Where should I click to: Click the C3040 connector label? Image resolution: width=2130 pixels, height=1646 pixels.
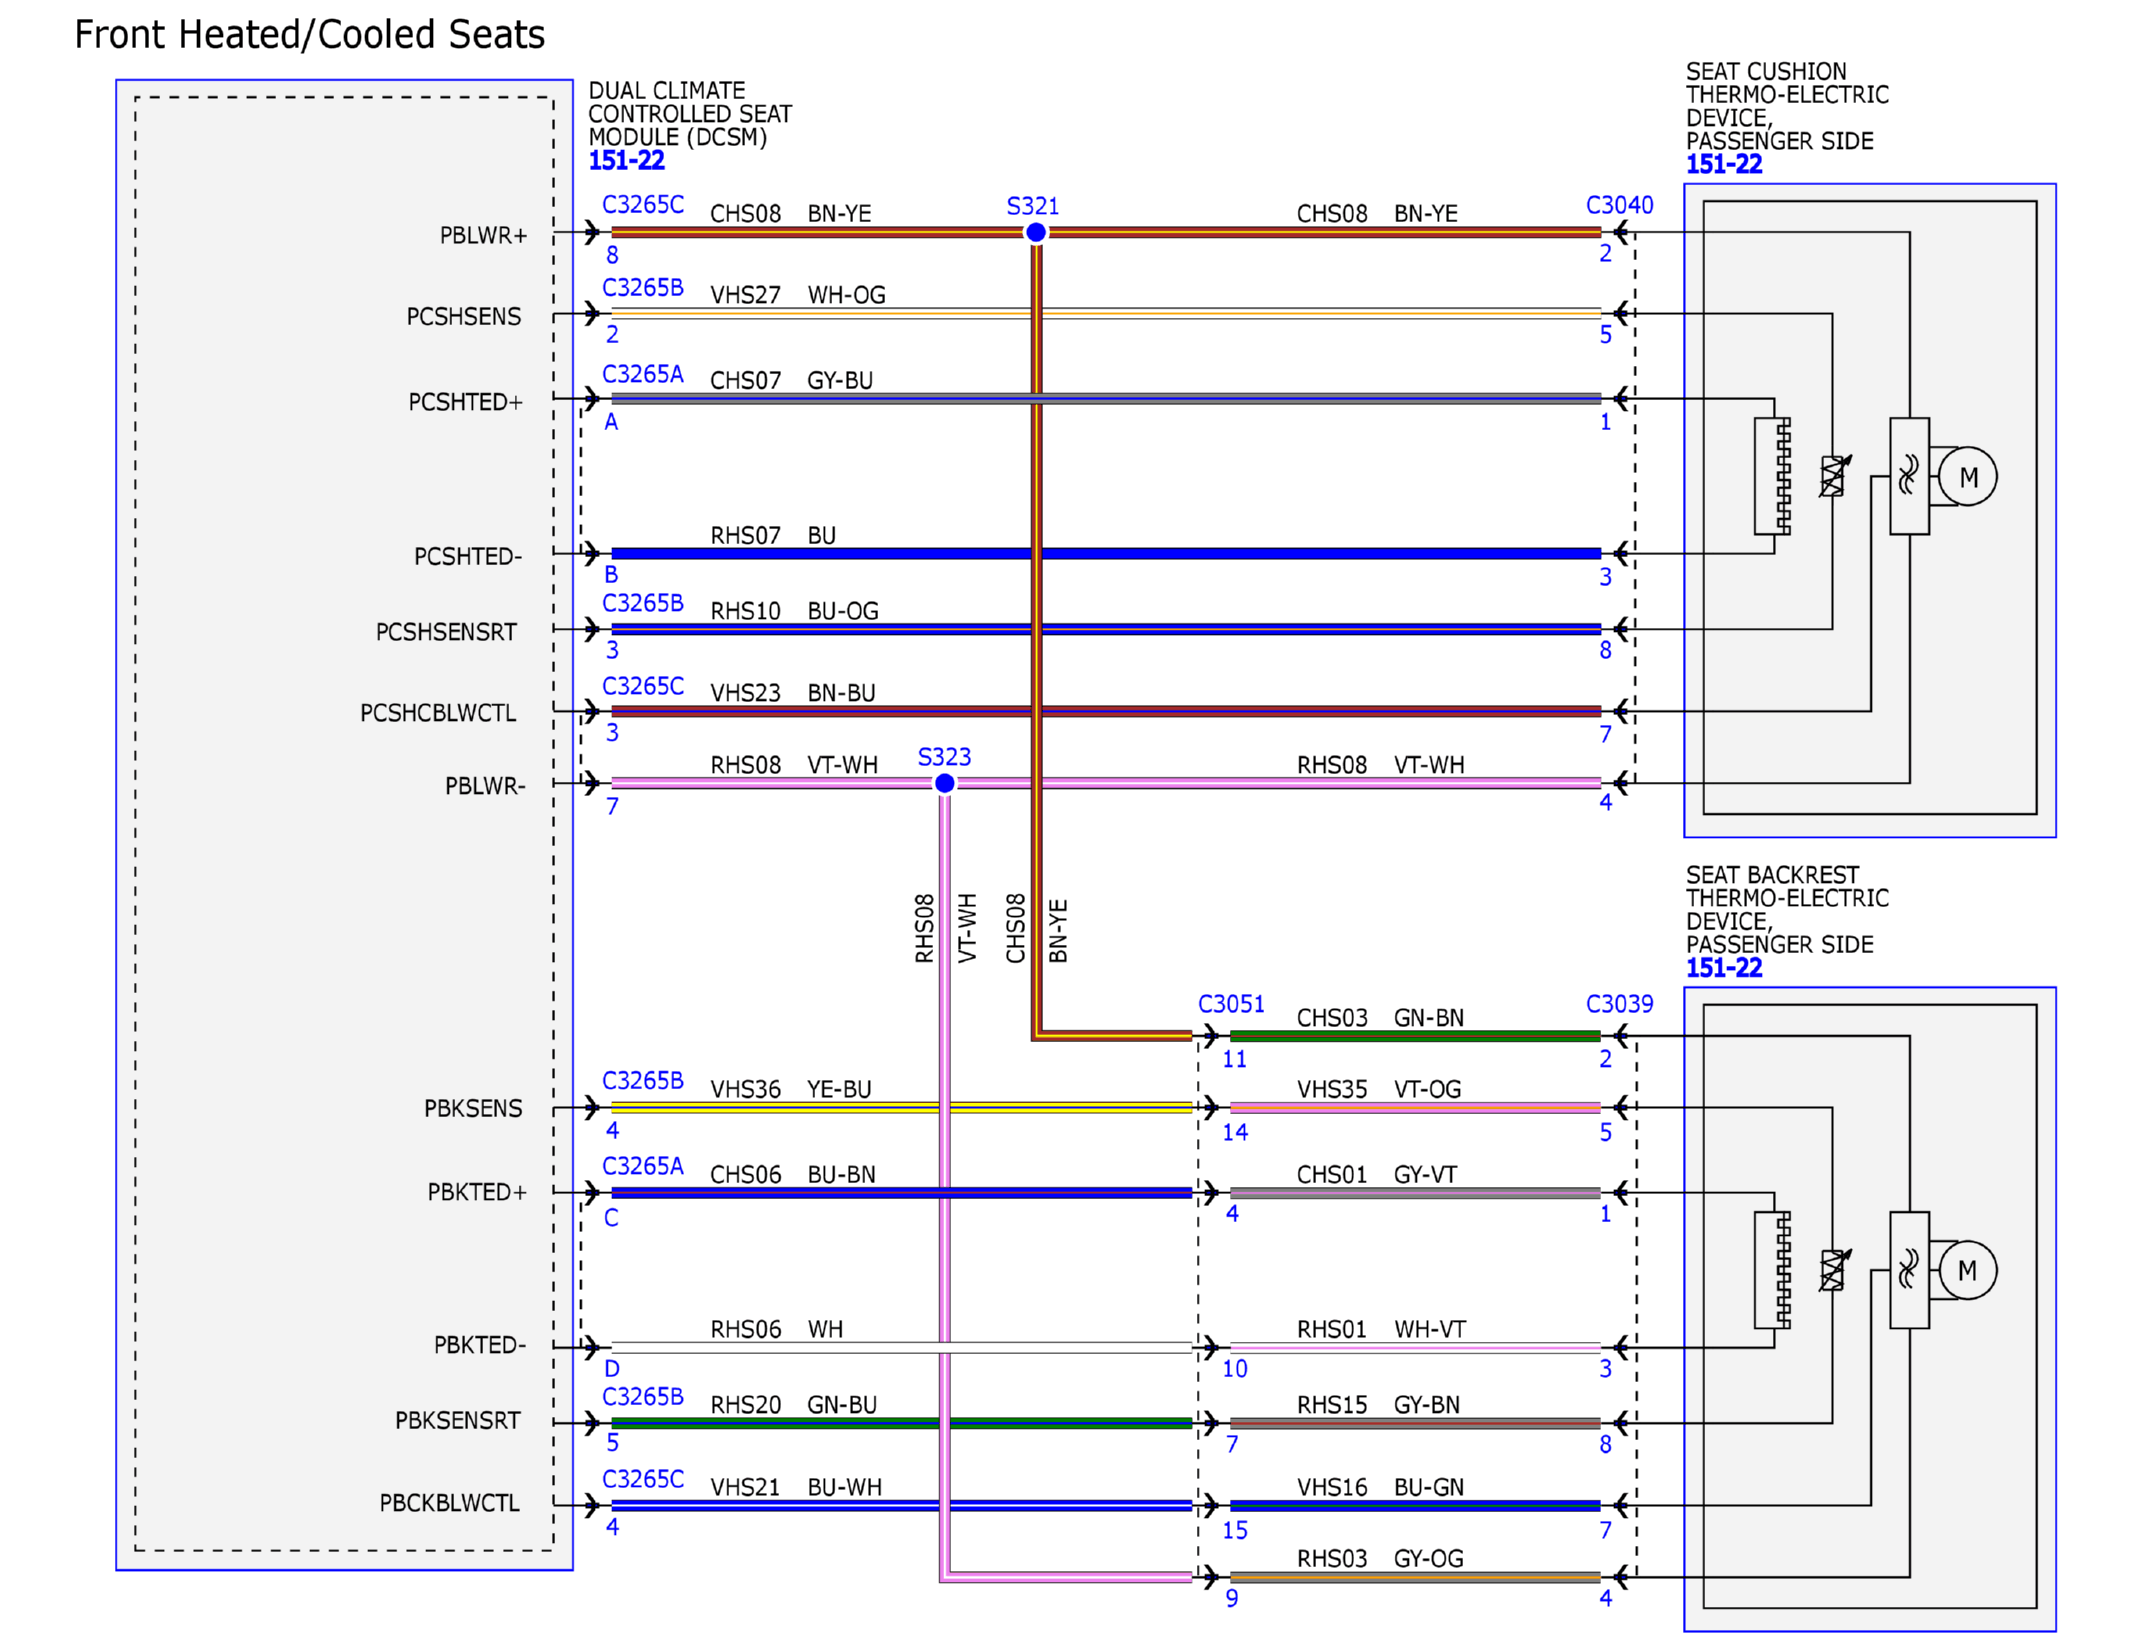1619,205
